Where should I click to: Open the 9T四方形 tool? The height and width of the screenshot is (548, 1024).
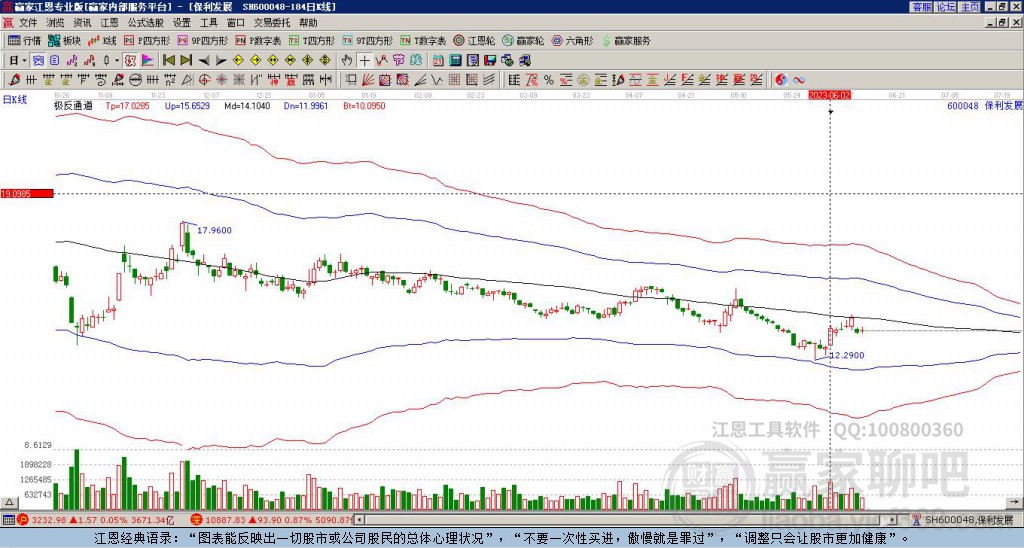(368, 40)
